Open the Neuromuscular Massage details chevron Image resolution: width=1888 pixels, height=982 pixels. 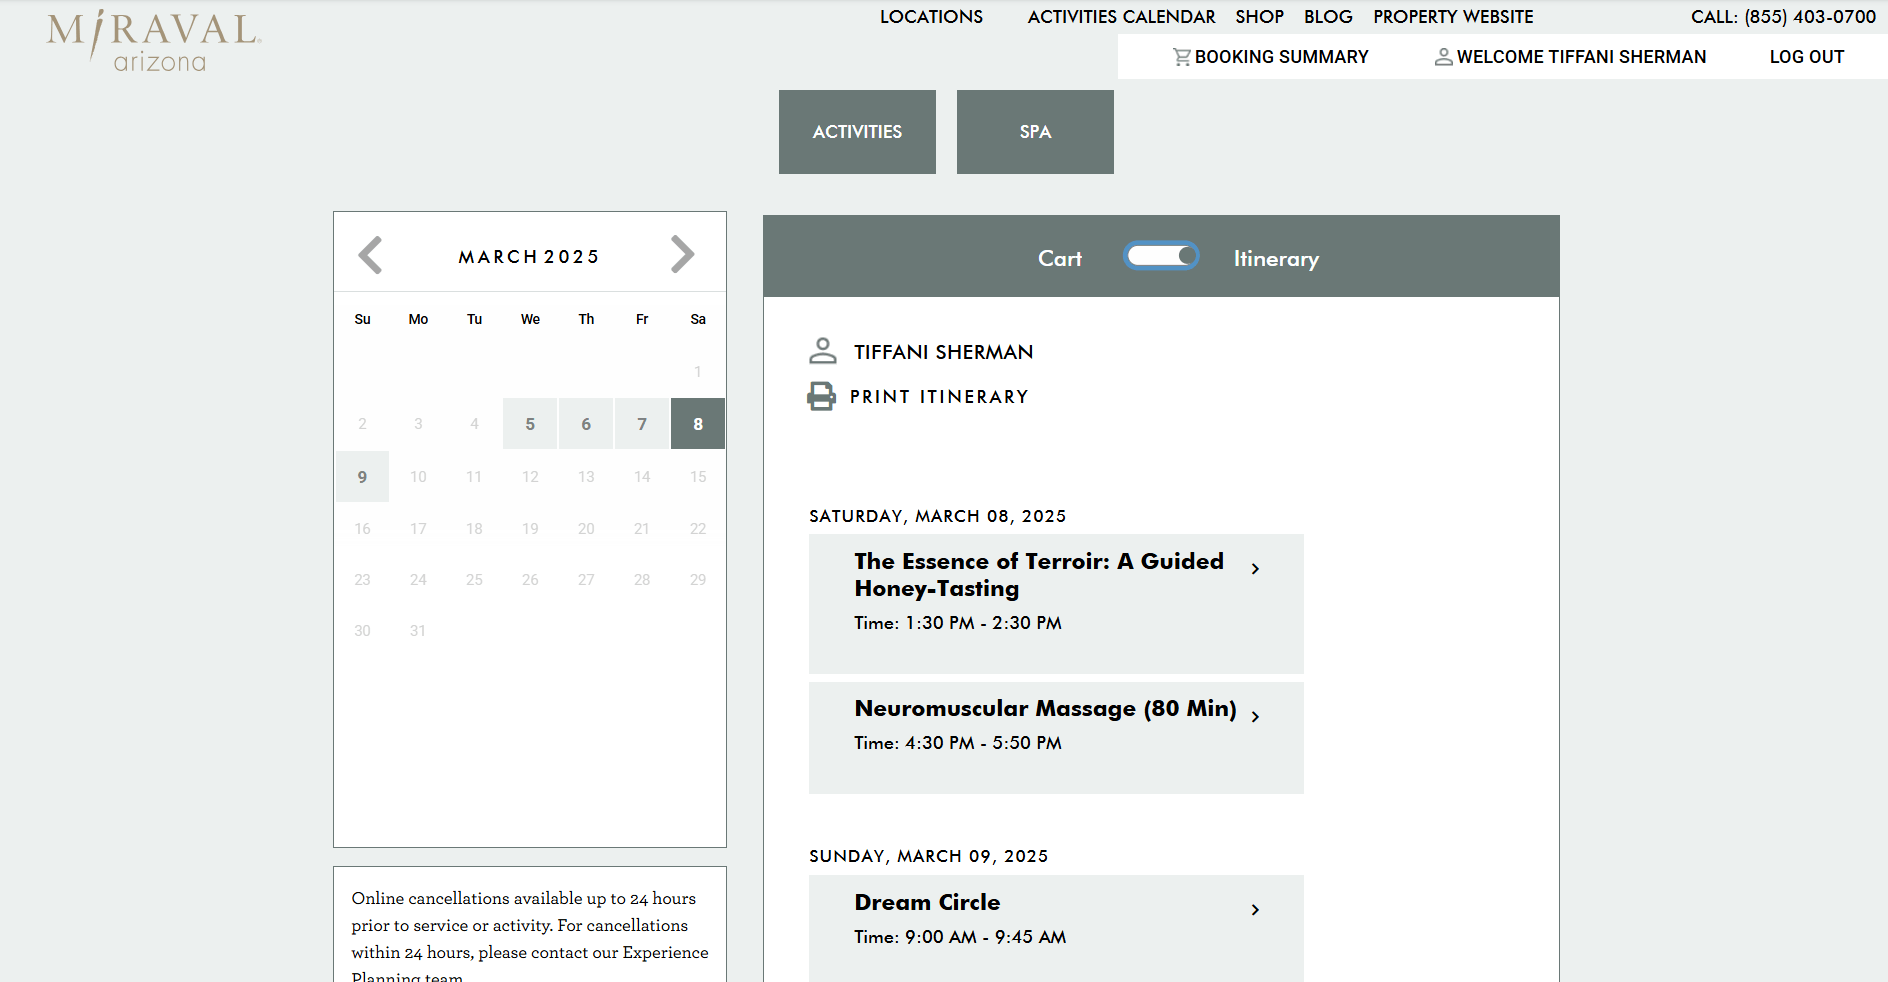pyautogui.click(x=1256, y=714)
